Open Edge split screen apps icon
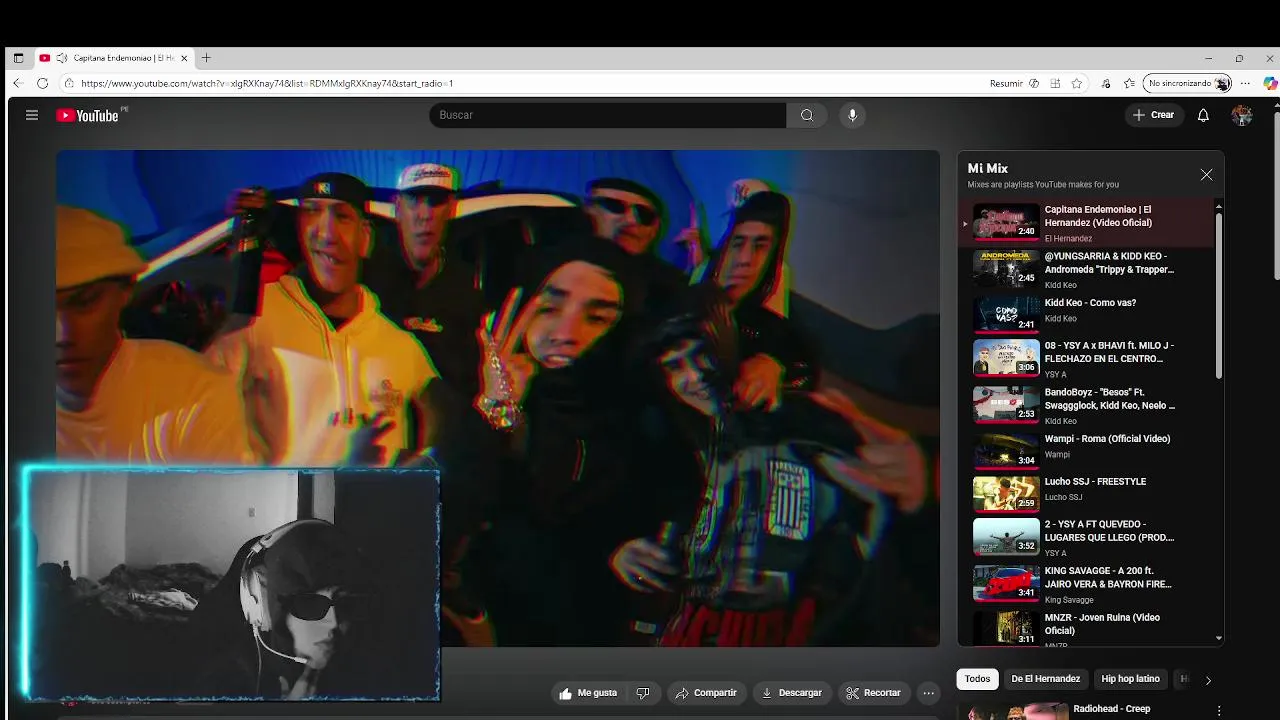The width and height of the screenshot is (1280, 720). click(1055, 83)
